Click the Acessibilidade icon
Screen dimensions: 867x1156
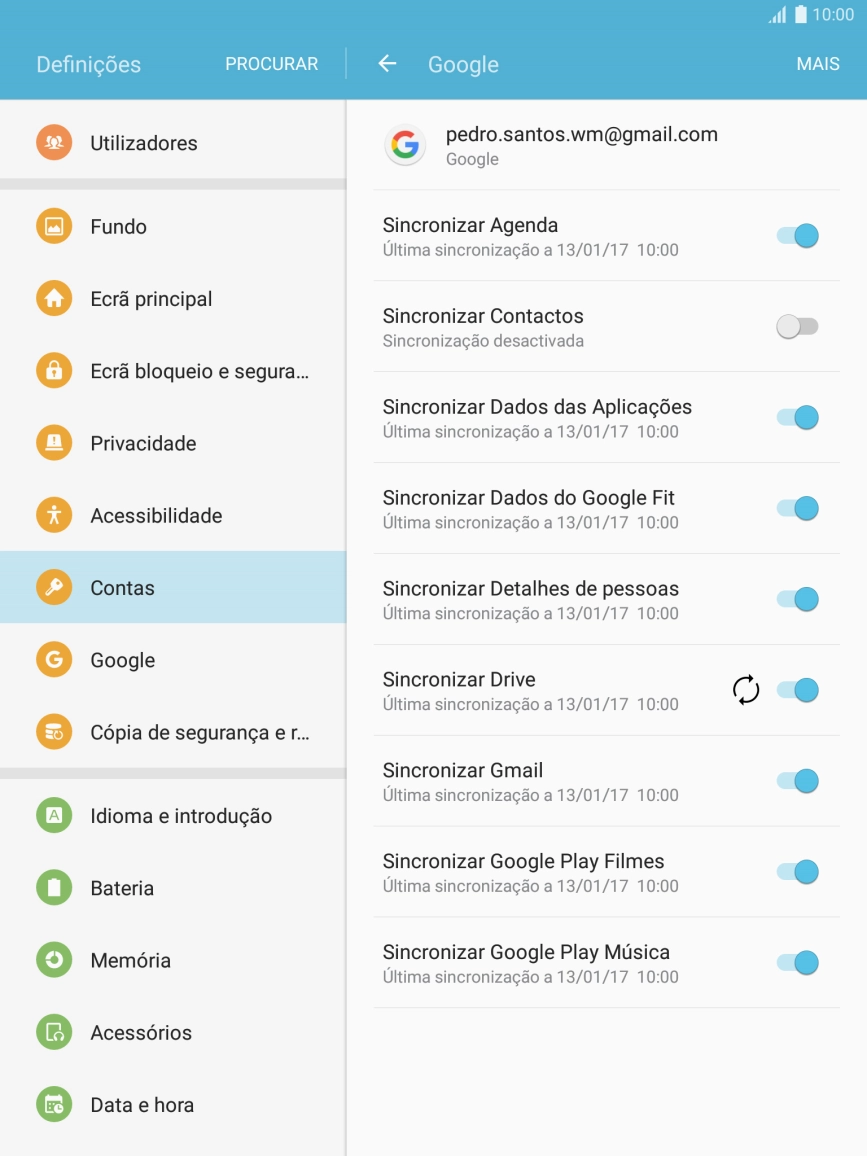pos(53,515)
